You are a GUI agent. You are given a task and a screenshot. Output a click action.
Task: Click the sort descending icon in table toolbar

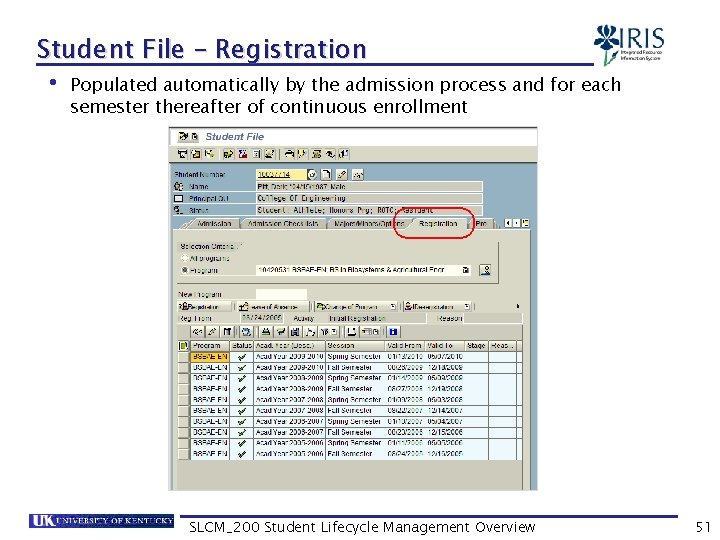[281, 332]
